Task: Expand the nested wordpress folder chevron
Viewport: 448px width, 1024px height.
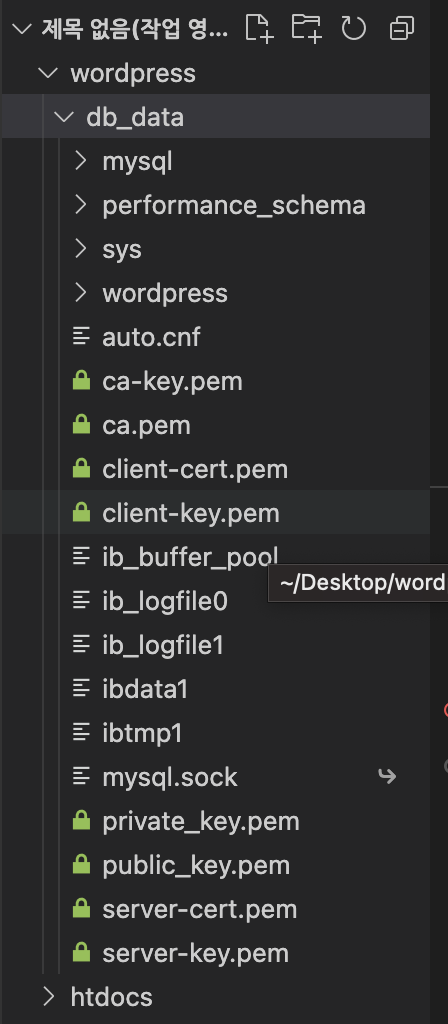Action: [80, 293]
